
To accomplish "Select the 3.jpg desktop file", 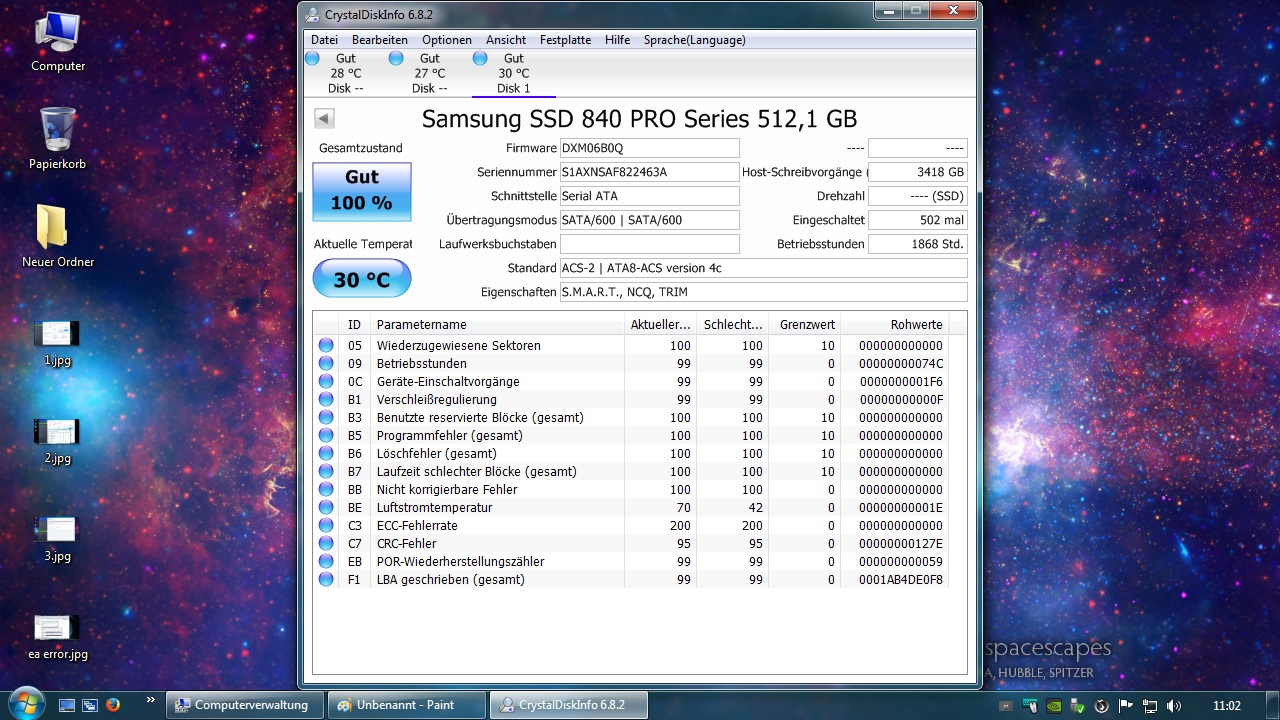I will 57,539.
